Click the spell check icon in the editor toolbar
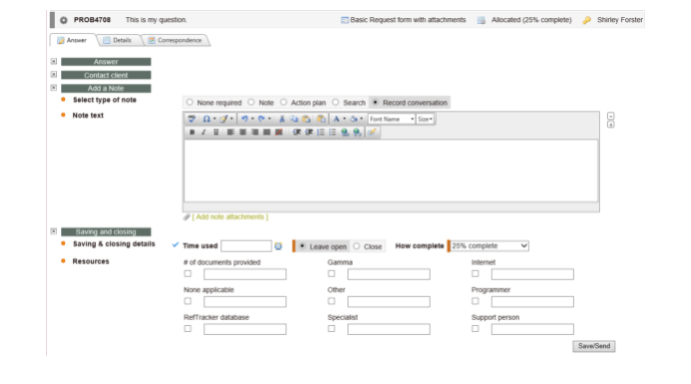The image size is (691, 384). [191, 119]
